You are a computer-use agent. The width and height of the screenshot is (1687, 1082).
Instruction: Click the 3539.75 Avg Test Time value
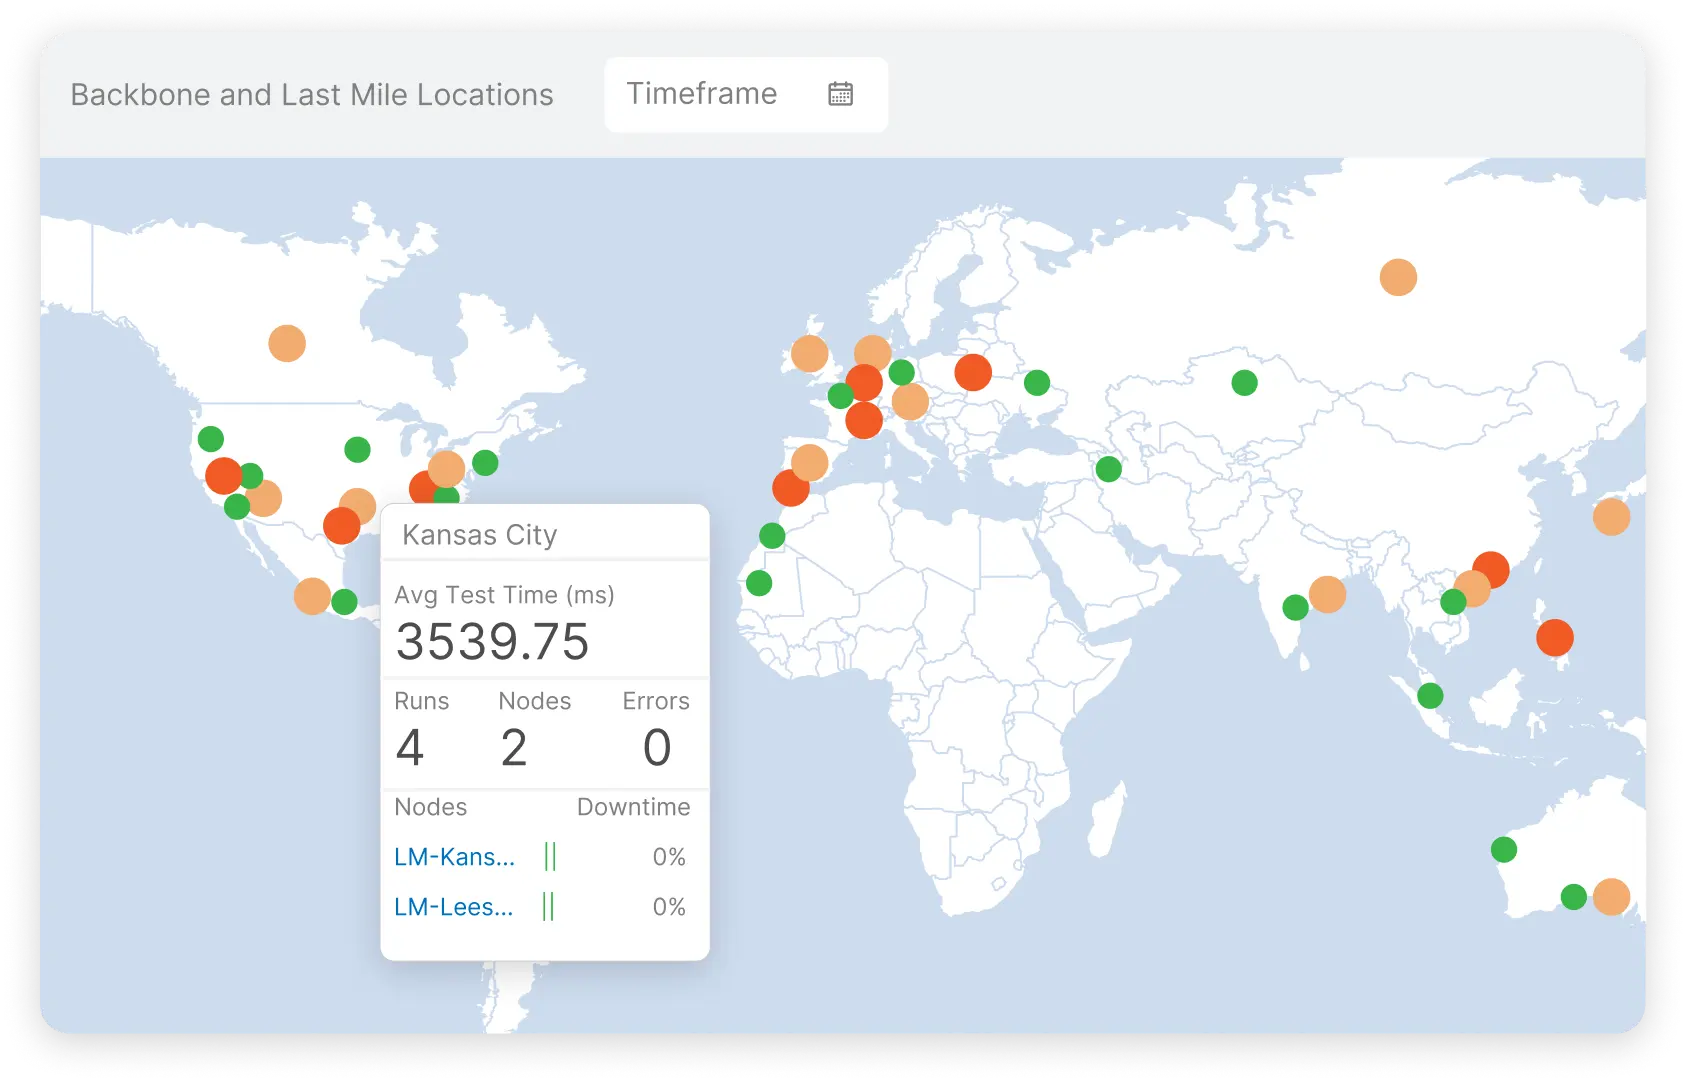click(492, 641)
